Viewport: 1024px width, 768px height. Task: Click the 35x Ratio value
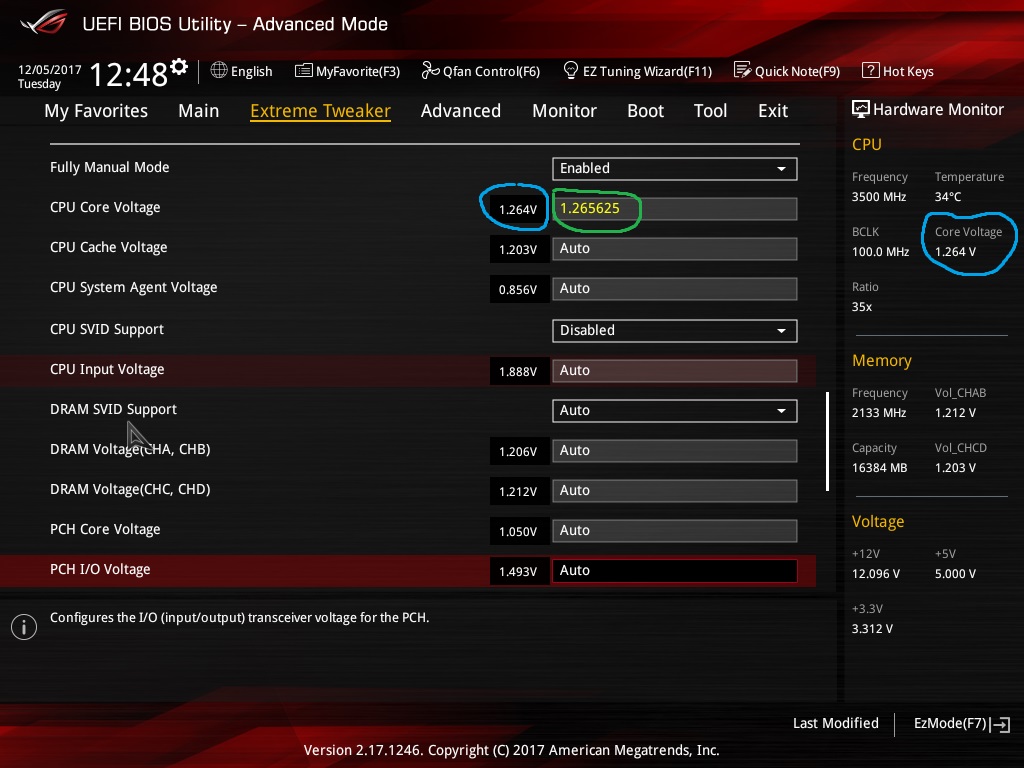[862, 307]
